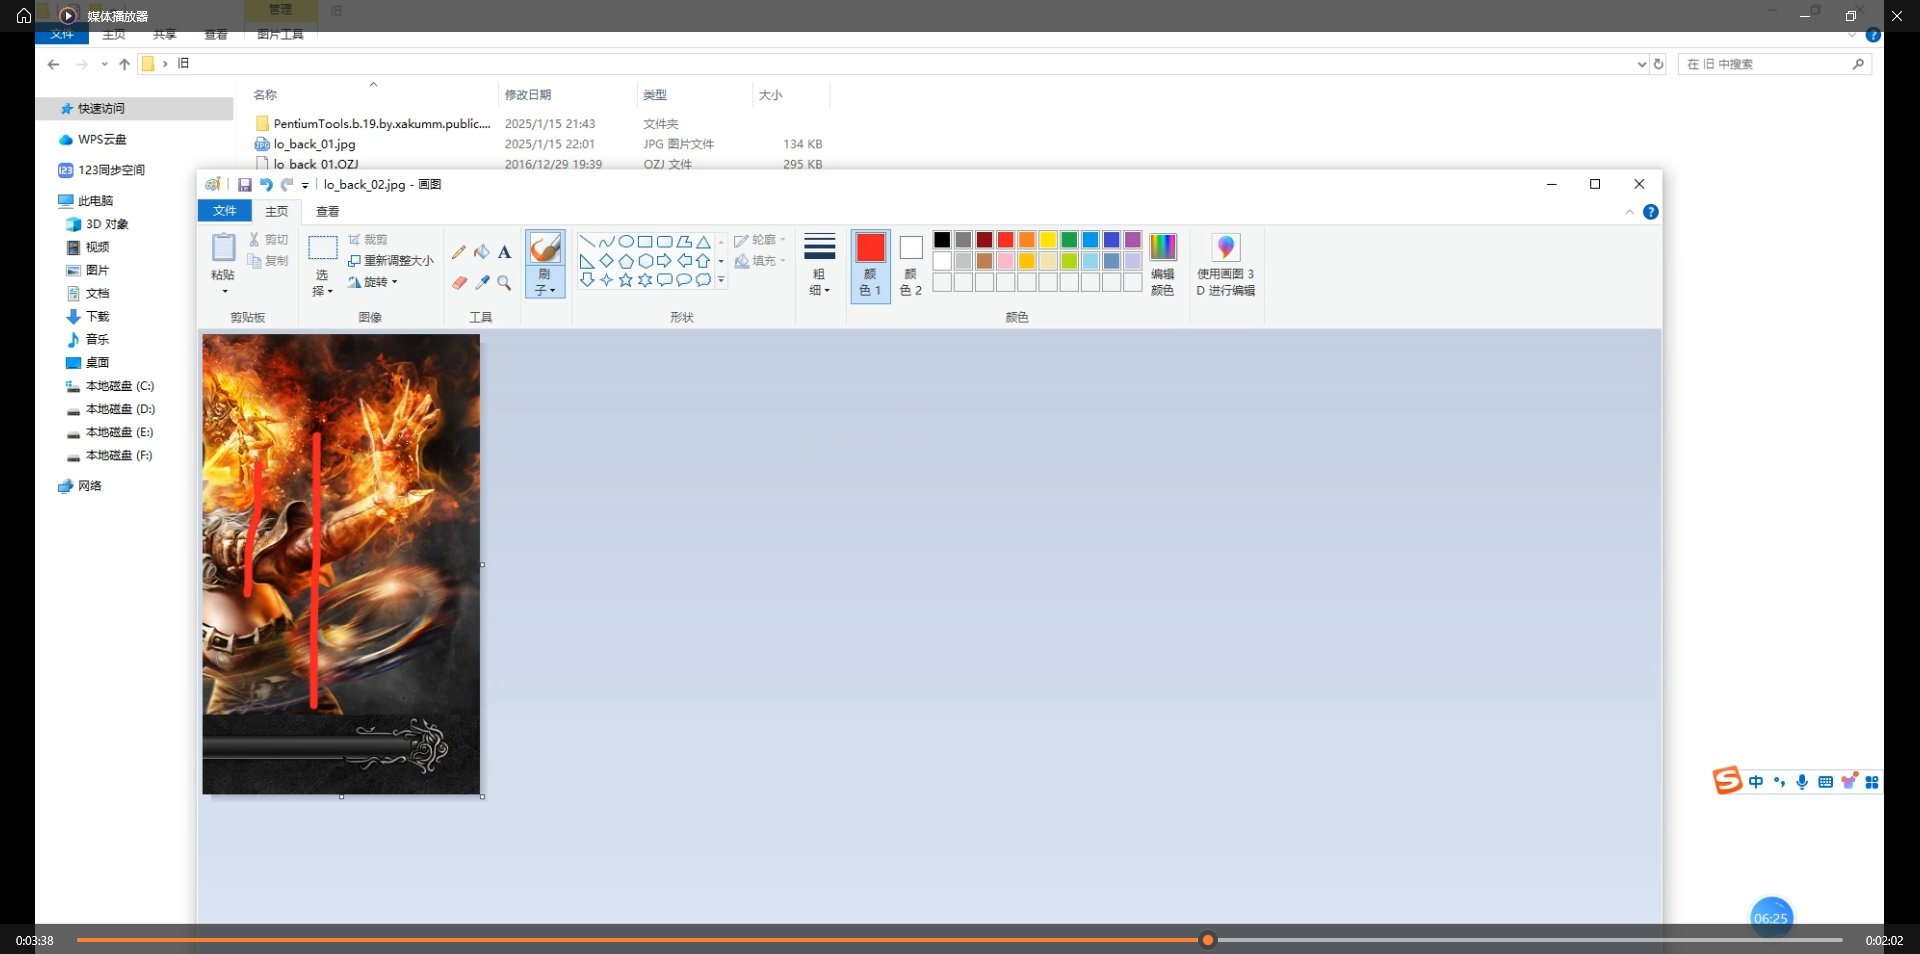Select the Fill with color bucket tool
The height and width of the screenshot is (954, 1920).
click(482, 252)
